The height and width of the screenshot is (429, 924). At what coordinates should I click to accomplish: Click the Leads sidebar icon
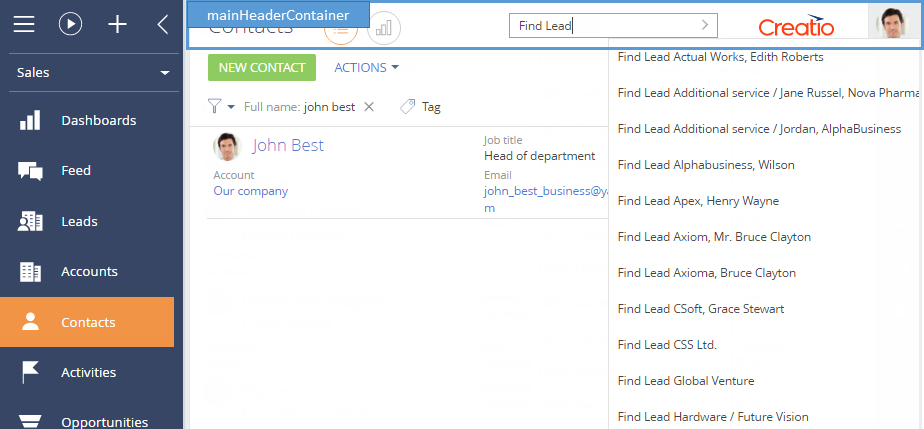coord(30,221)
